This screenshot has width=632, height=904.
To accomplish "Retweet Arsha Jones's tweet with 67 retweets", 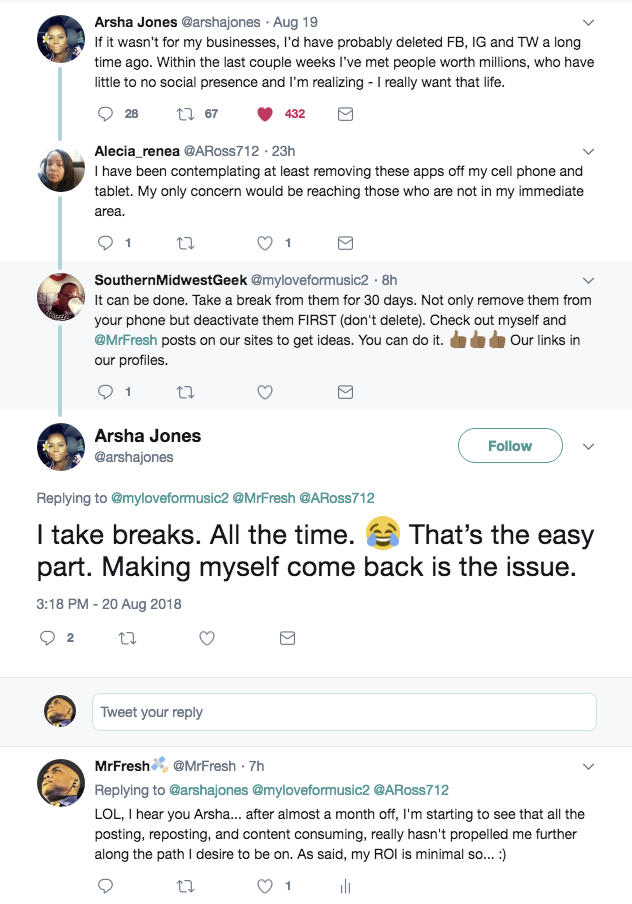I will click(x=185, y=114).
